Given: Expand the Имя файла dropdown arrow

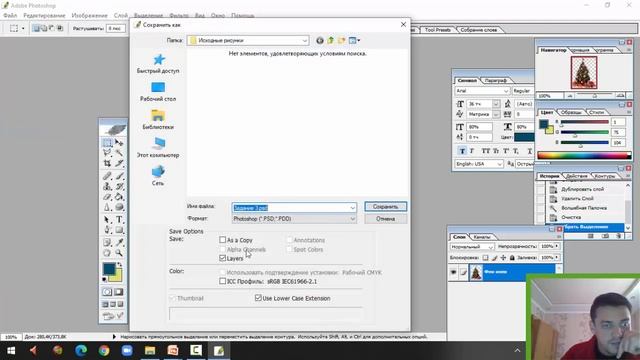Looking at the screenshot, I should [353, 208].
